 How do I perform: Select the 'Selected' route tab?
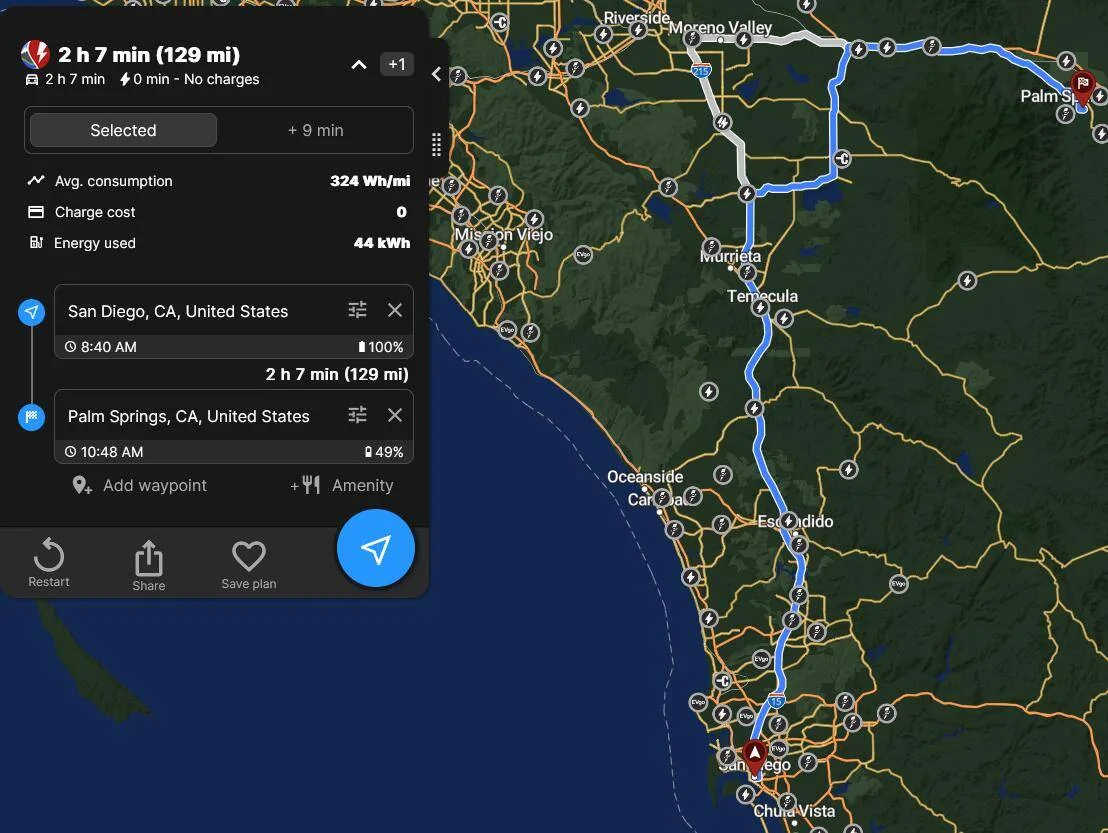coord(123,130)
